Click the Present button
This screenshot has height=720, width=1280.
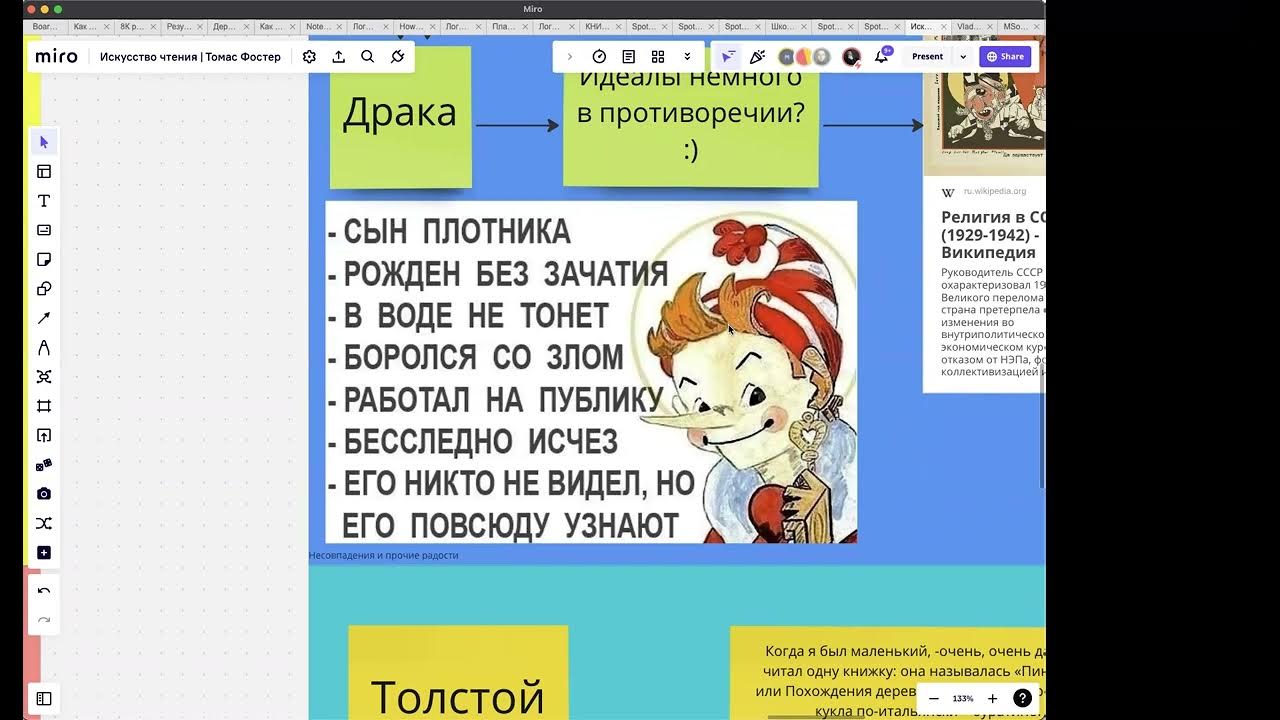[x=927, y=57]
